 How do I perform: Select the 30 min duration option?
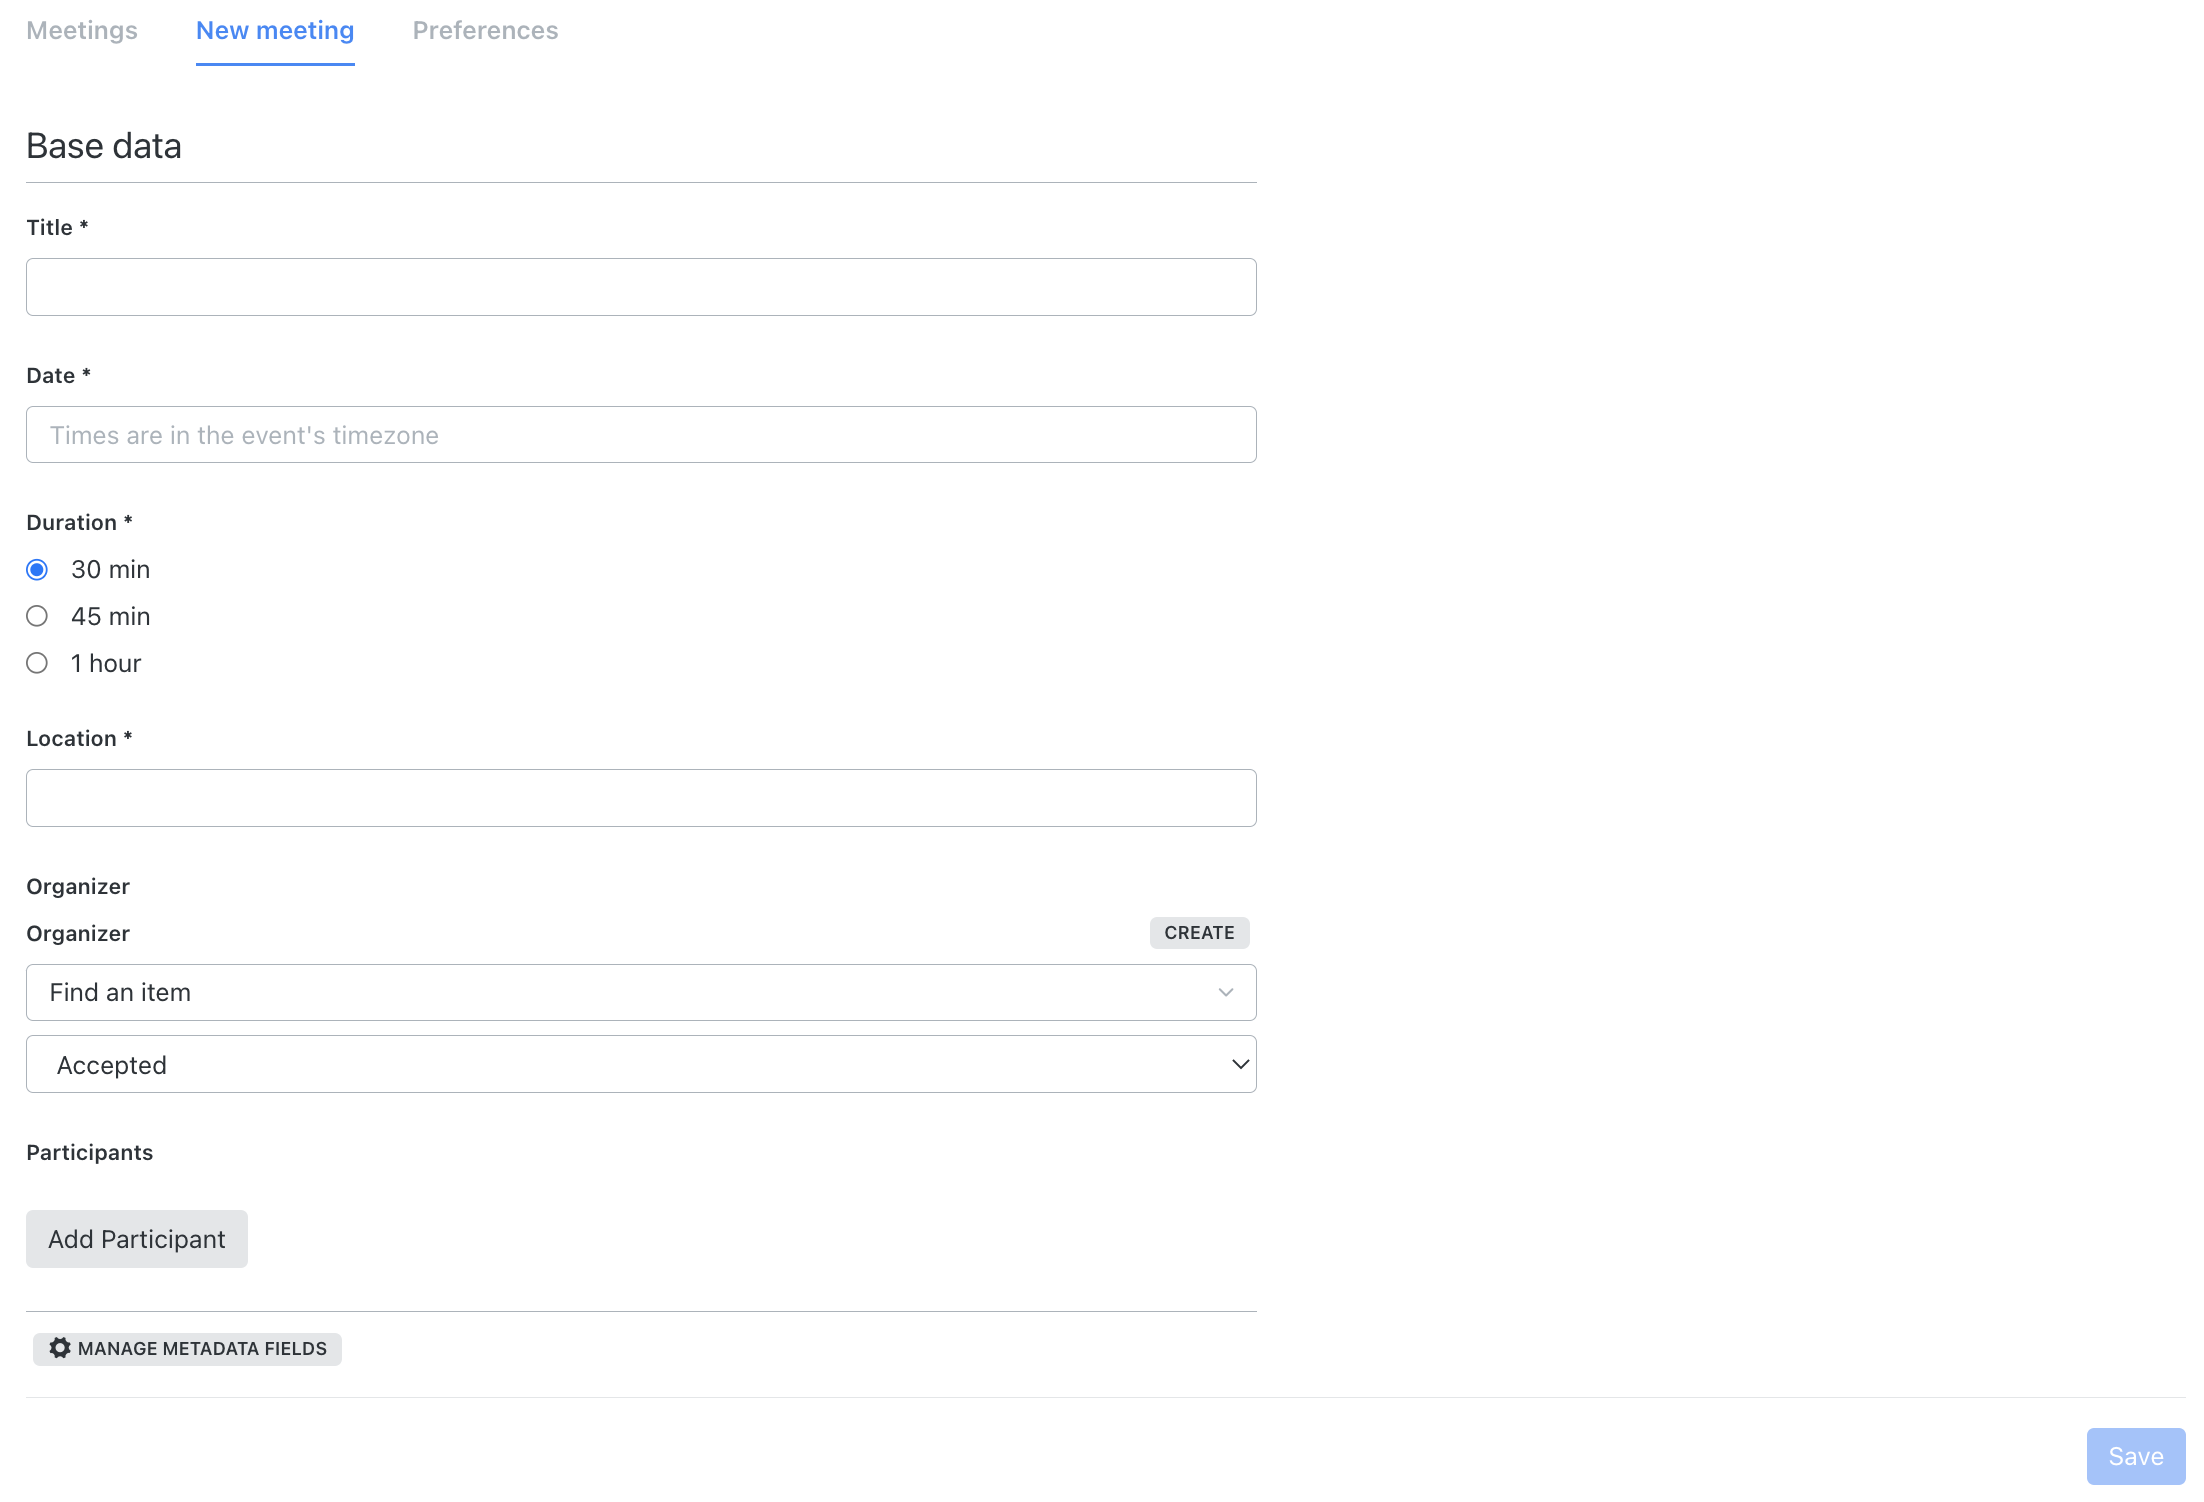tap(37, 570)
